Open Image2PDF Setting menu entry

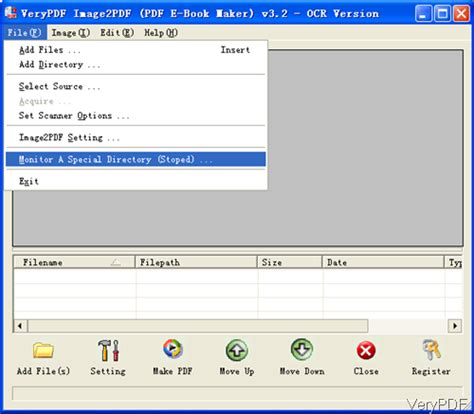pyautogui.click(x=136, y=138)
